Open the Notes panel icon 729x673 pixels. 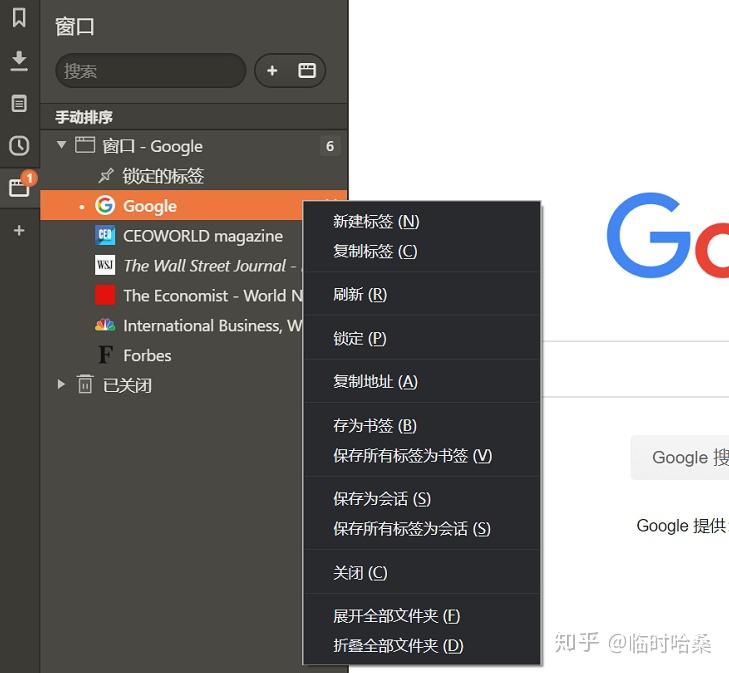pos(19,103)
